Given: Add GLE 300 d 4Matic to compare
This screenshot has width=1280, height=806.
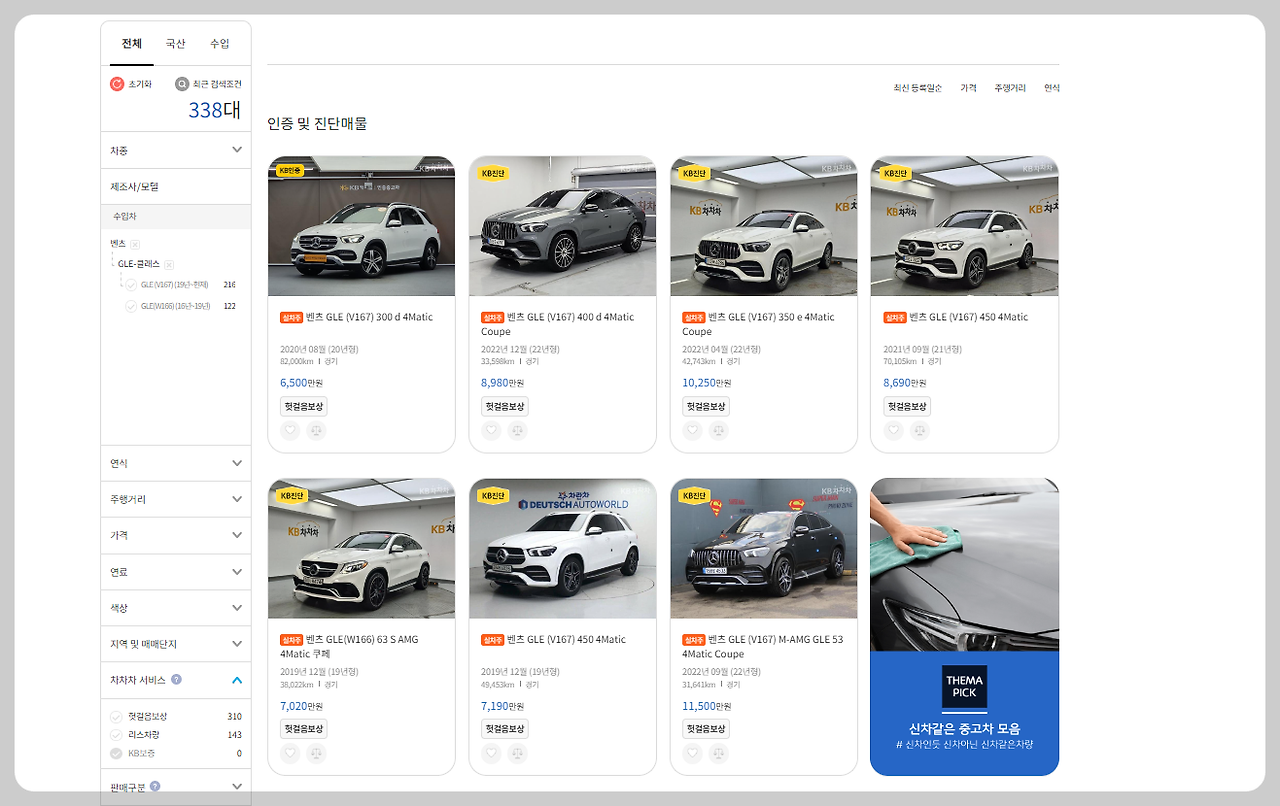Looking at the screenshot, I should coord(316,431).
